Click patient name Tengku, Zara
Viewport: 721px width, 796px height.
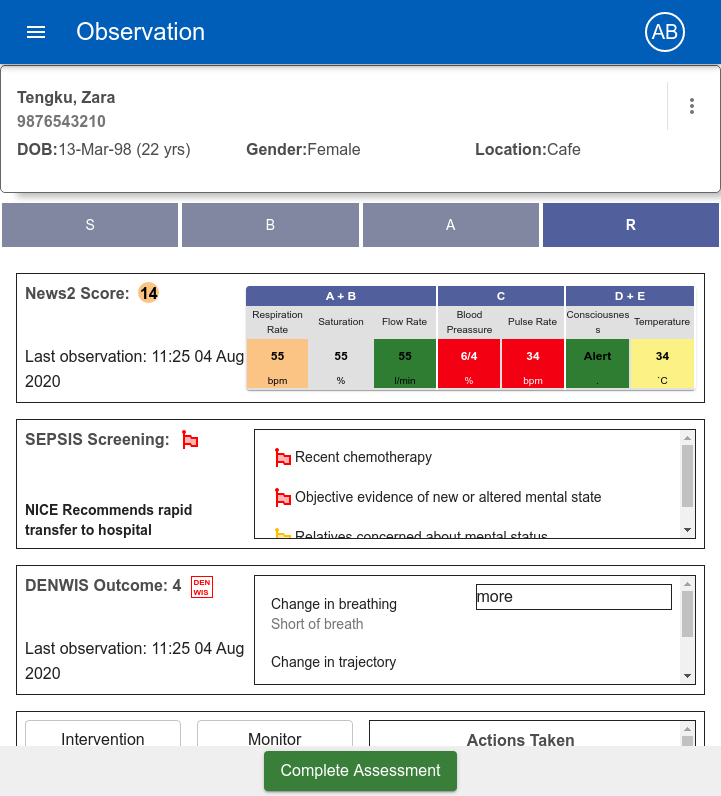click(66, 97)
